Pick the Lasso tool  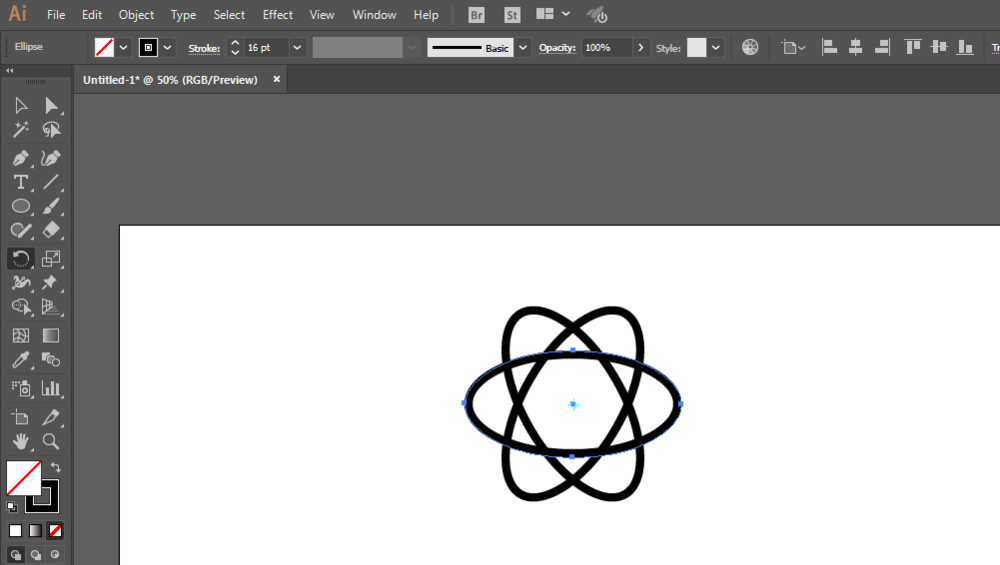point(51,129)
